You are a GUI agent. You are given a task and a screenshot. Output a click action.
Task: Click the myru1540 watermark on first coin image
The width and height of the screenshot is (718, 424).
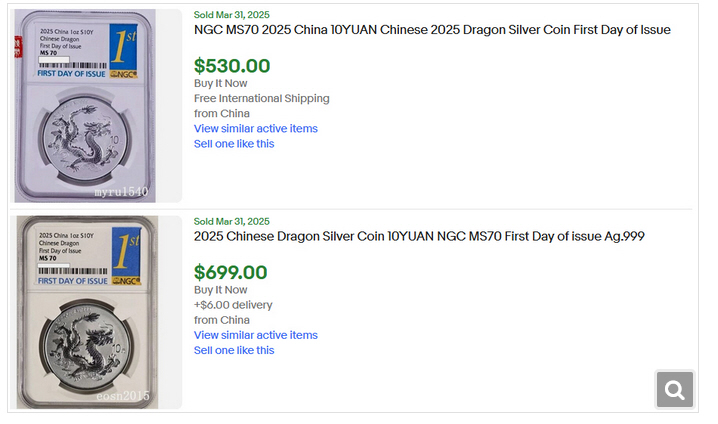(x=121, y=191)
